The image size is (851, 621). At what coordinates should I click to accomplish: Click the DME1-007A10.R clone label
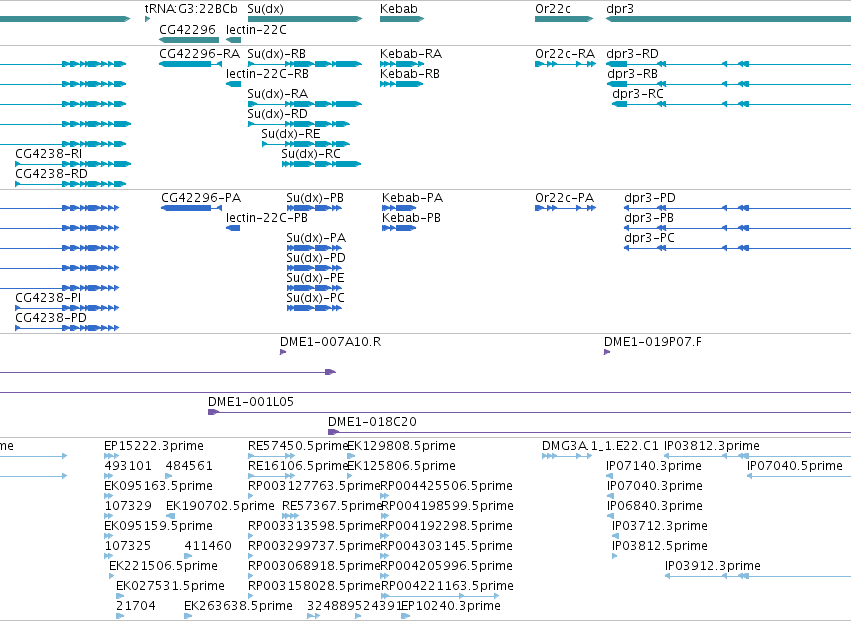pos(331,341)
